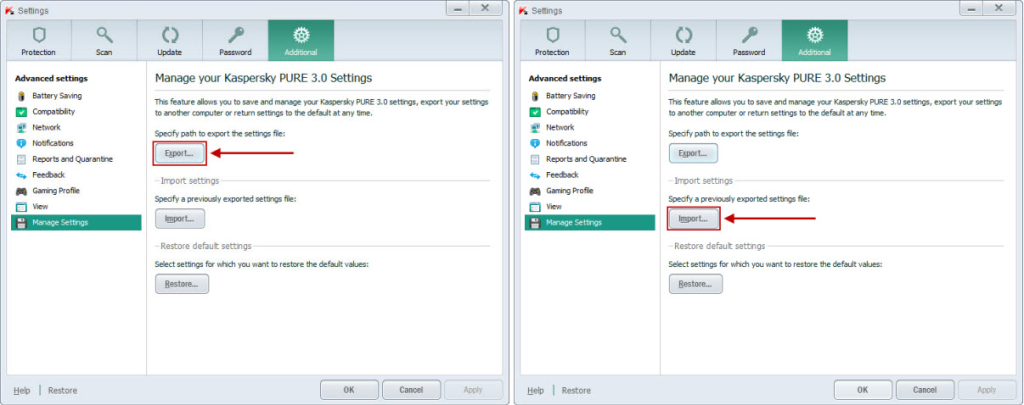Image resolution: width=1024 pixels, height=405 pixels.
Task: Click Manage Settings floppy icon in right window
Action: [x=536, y=223]
